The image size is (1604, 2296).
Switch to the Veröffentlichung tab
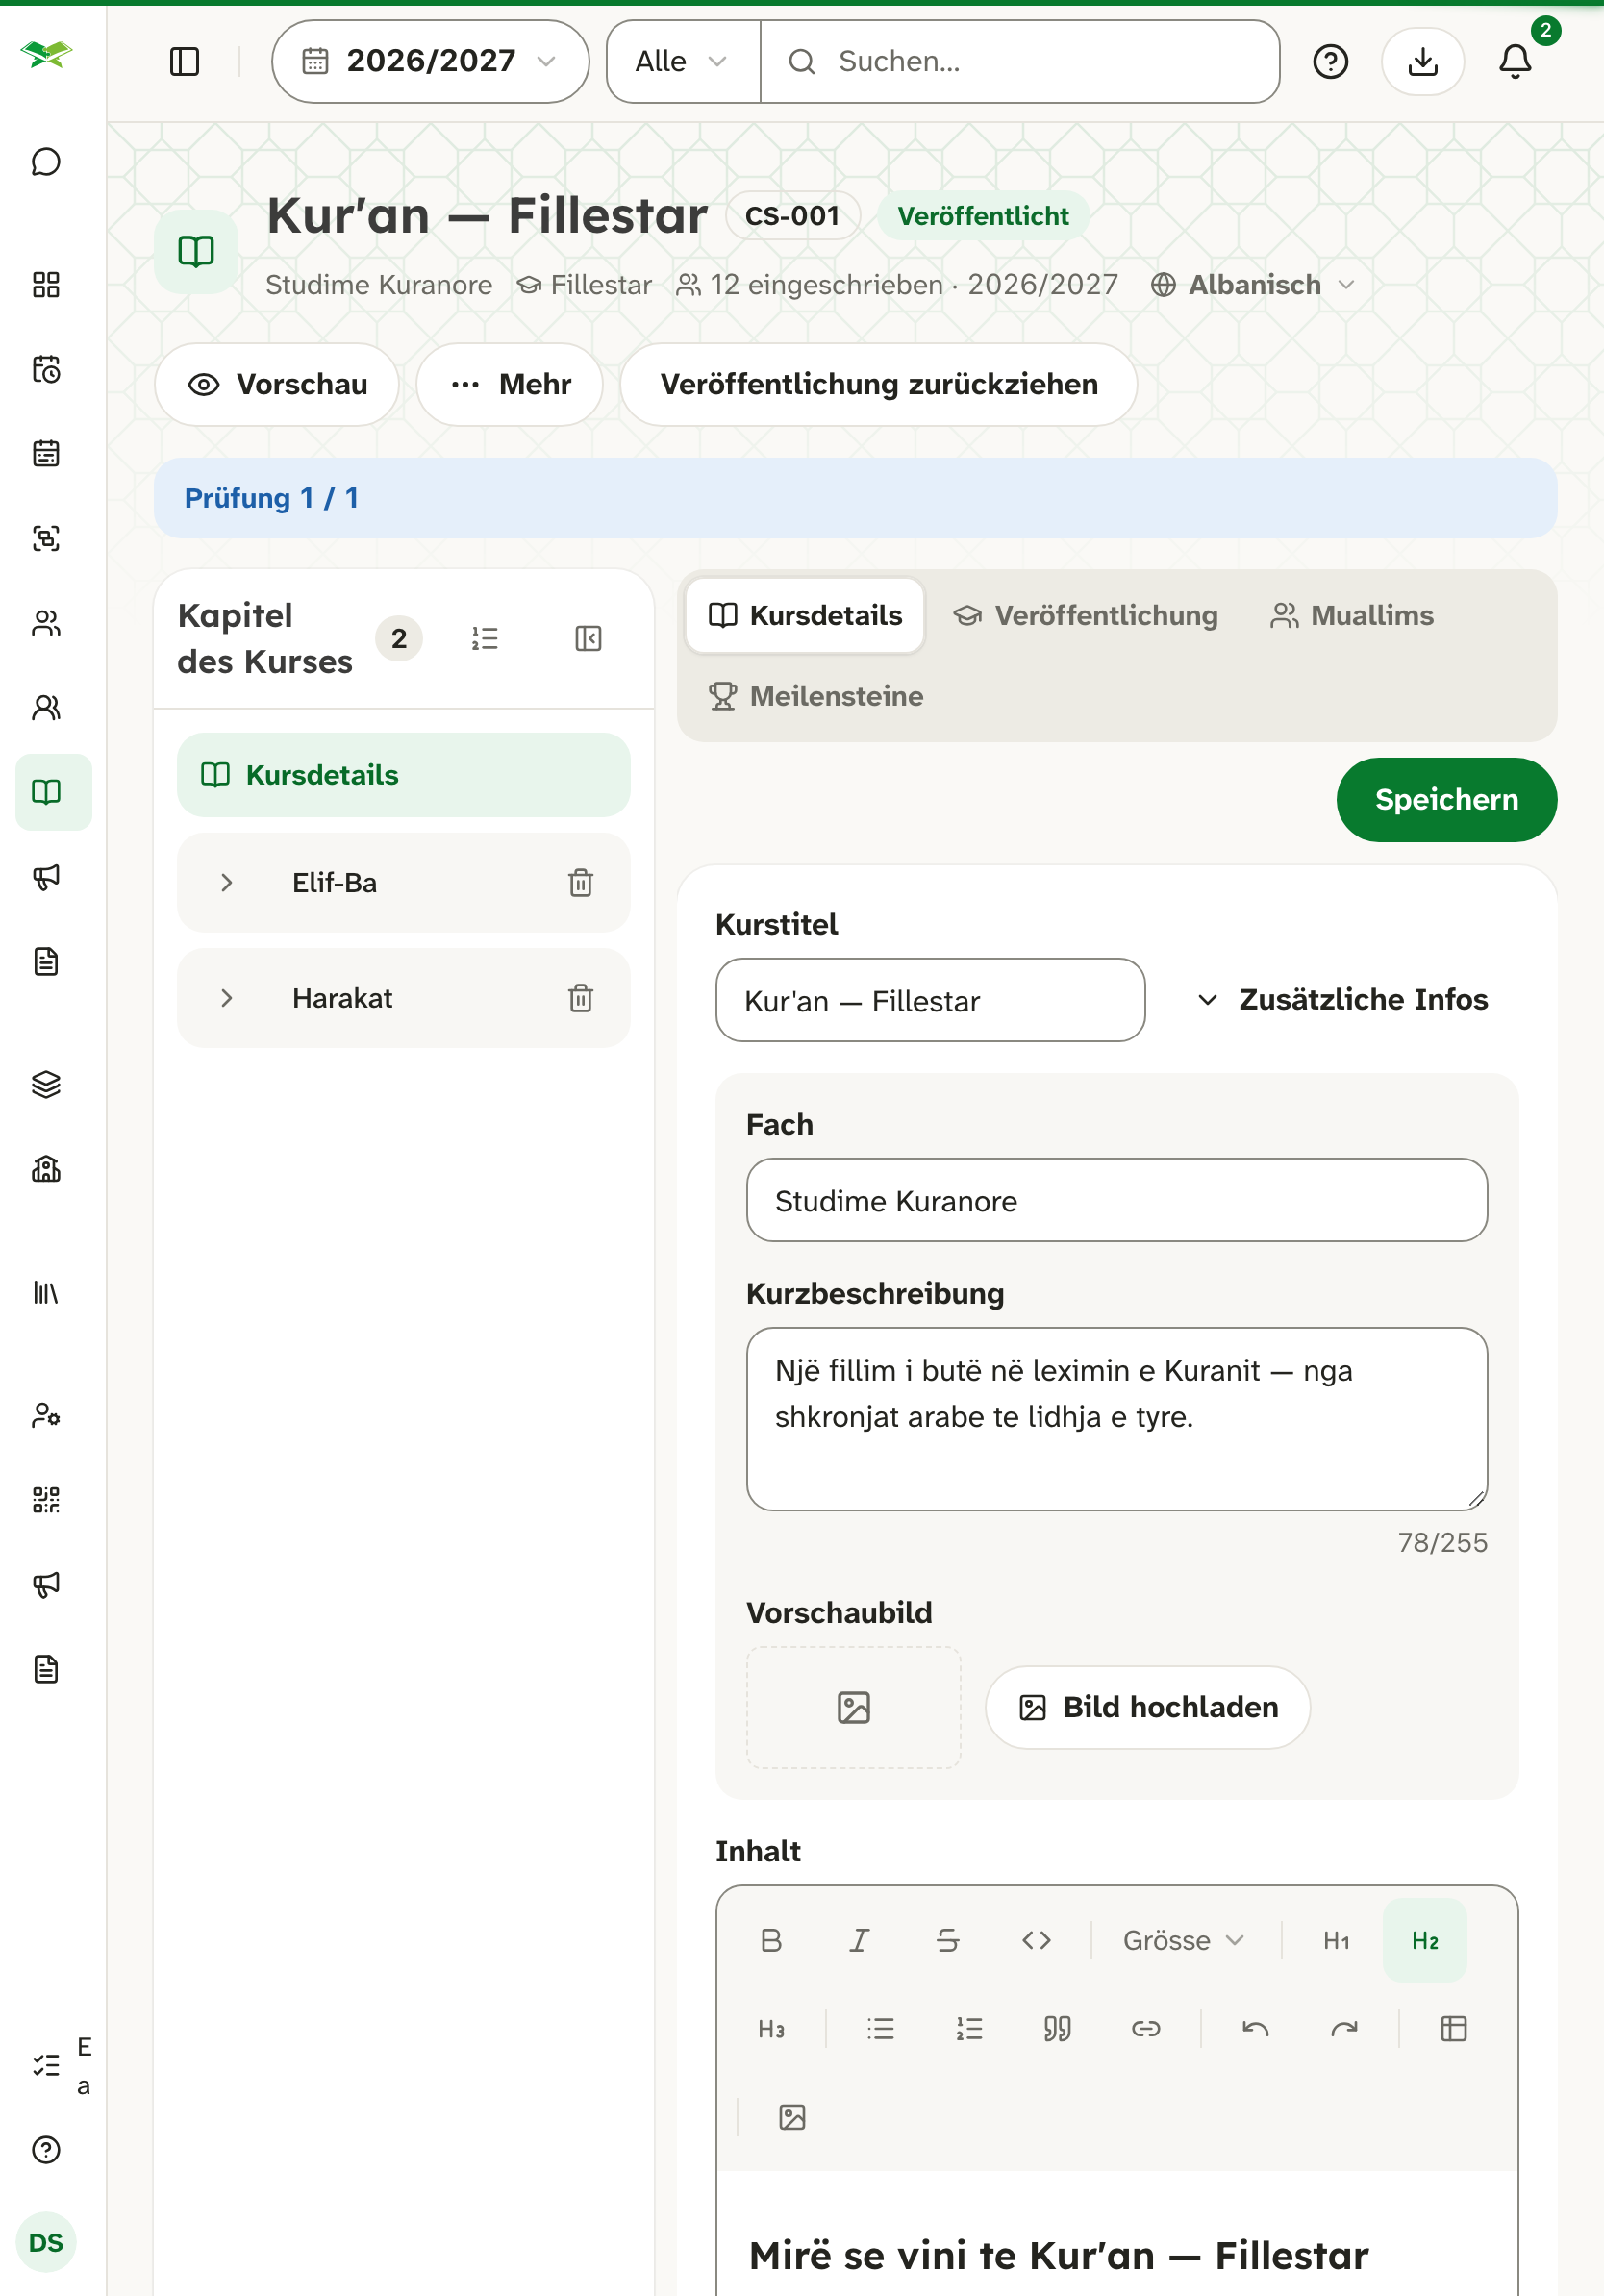pos(1086,616)
